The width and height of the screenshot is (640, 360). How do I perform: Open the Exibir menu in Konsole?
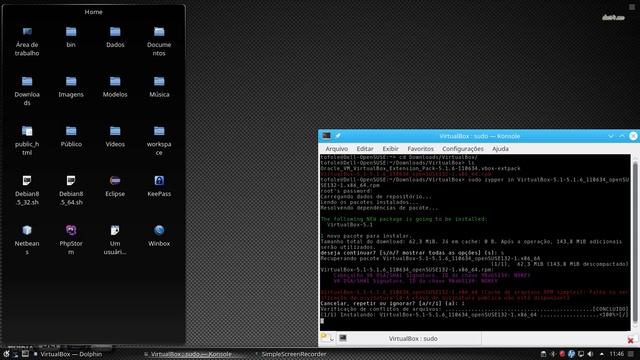(x=390, y=149)
